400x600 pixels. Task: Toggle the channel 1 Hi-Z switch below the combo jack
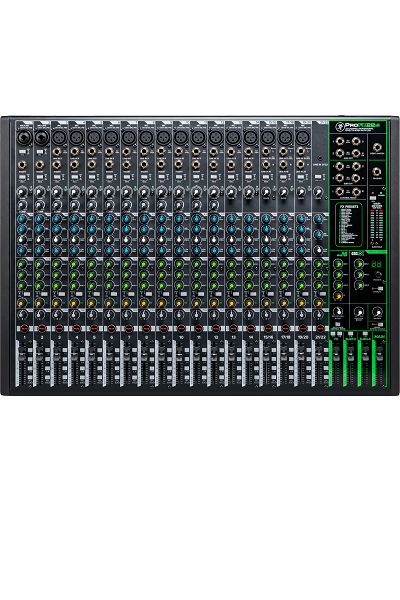click(22, 152)
